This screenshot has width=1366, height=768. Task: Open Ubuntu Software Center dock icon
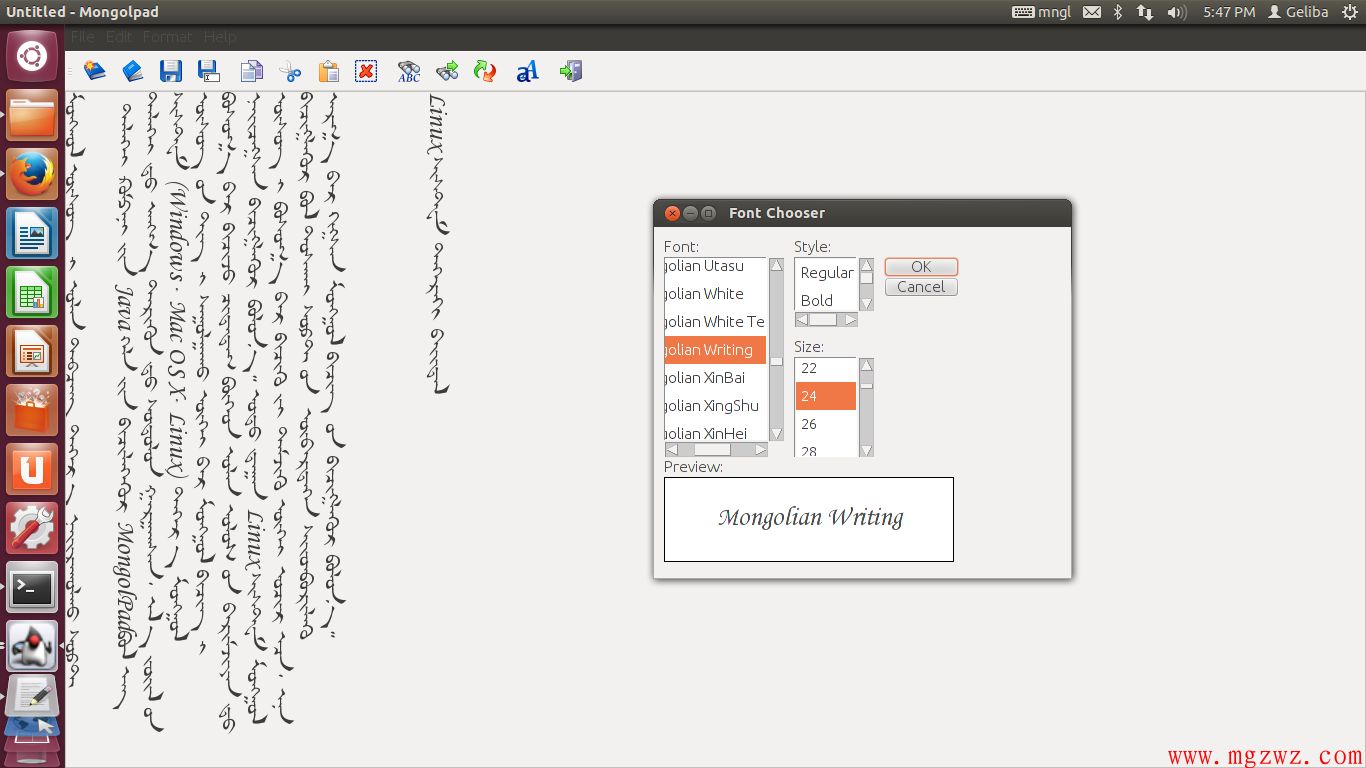pos(32,411)
